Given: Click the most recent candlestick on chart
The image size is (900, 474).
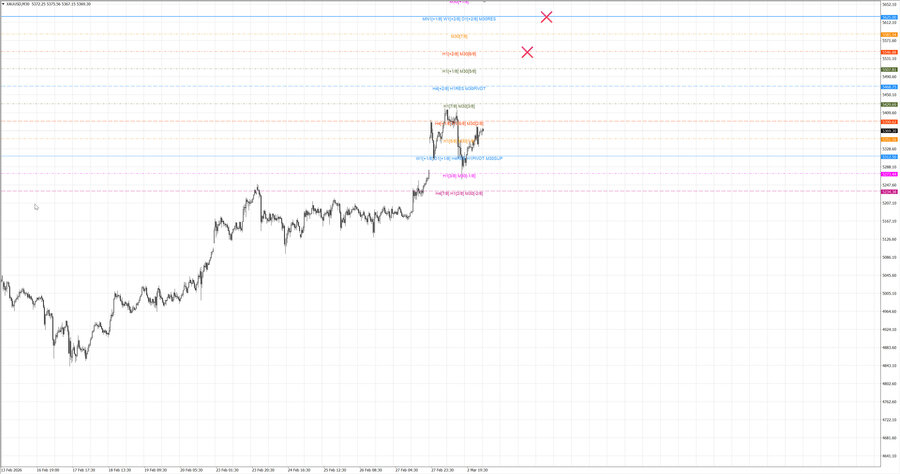Looking at the screenshot, I should (x=482, y=129).
